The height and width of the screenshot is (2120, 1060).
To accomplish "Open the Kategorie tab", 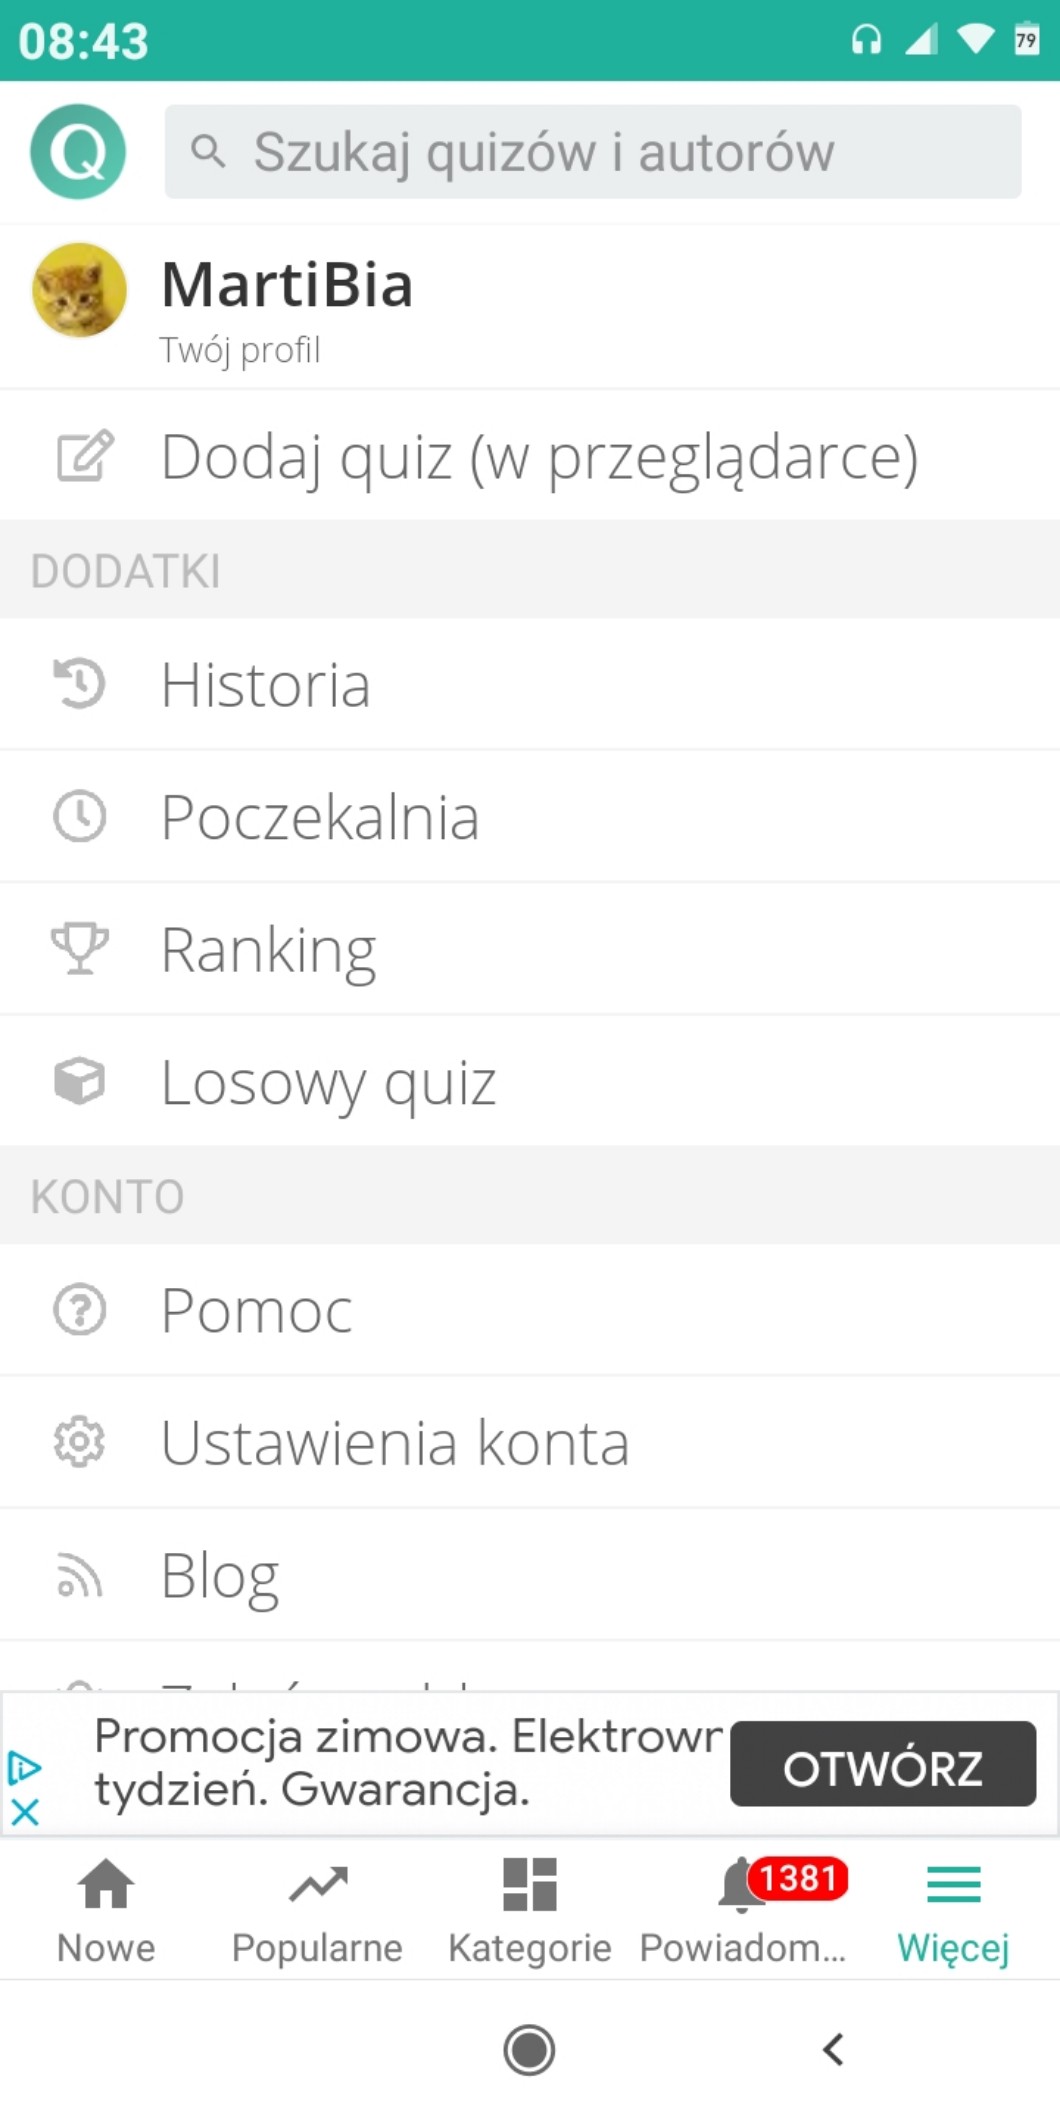I will tap(529, 1908).
